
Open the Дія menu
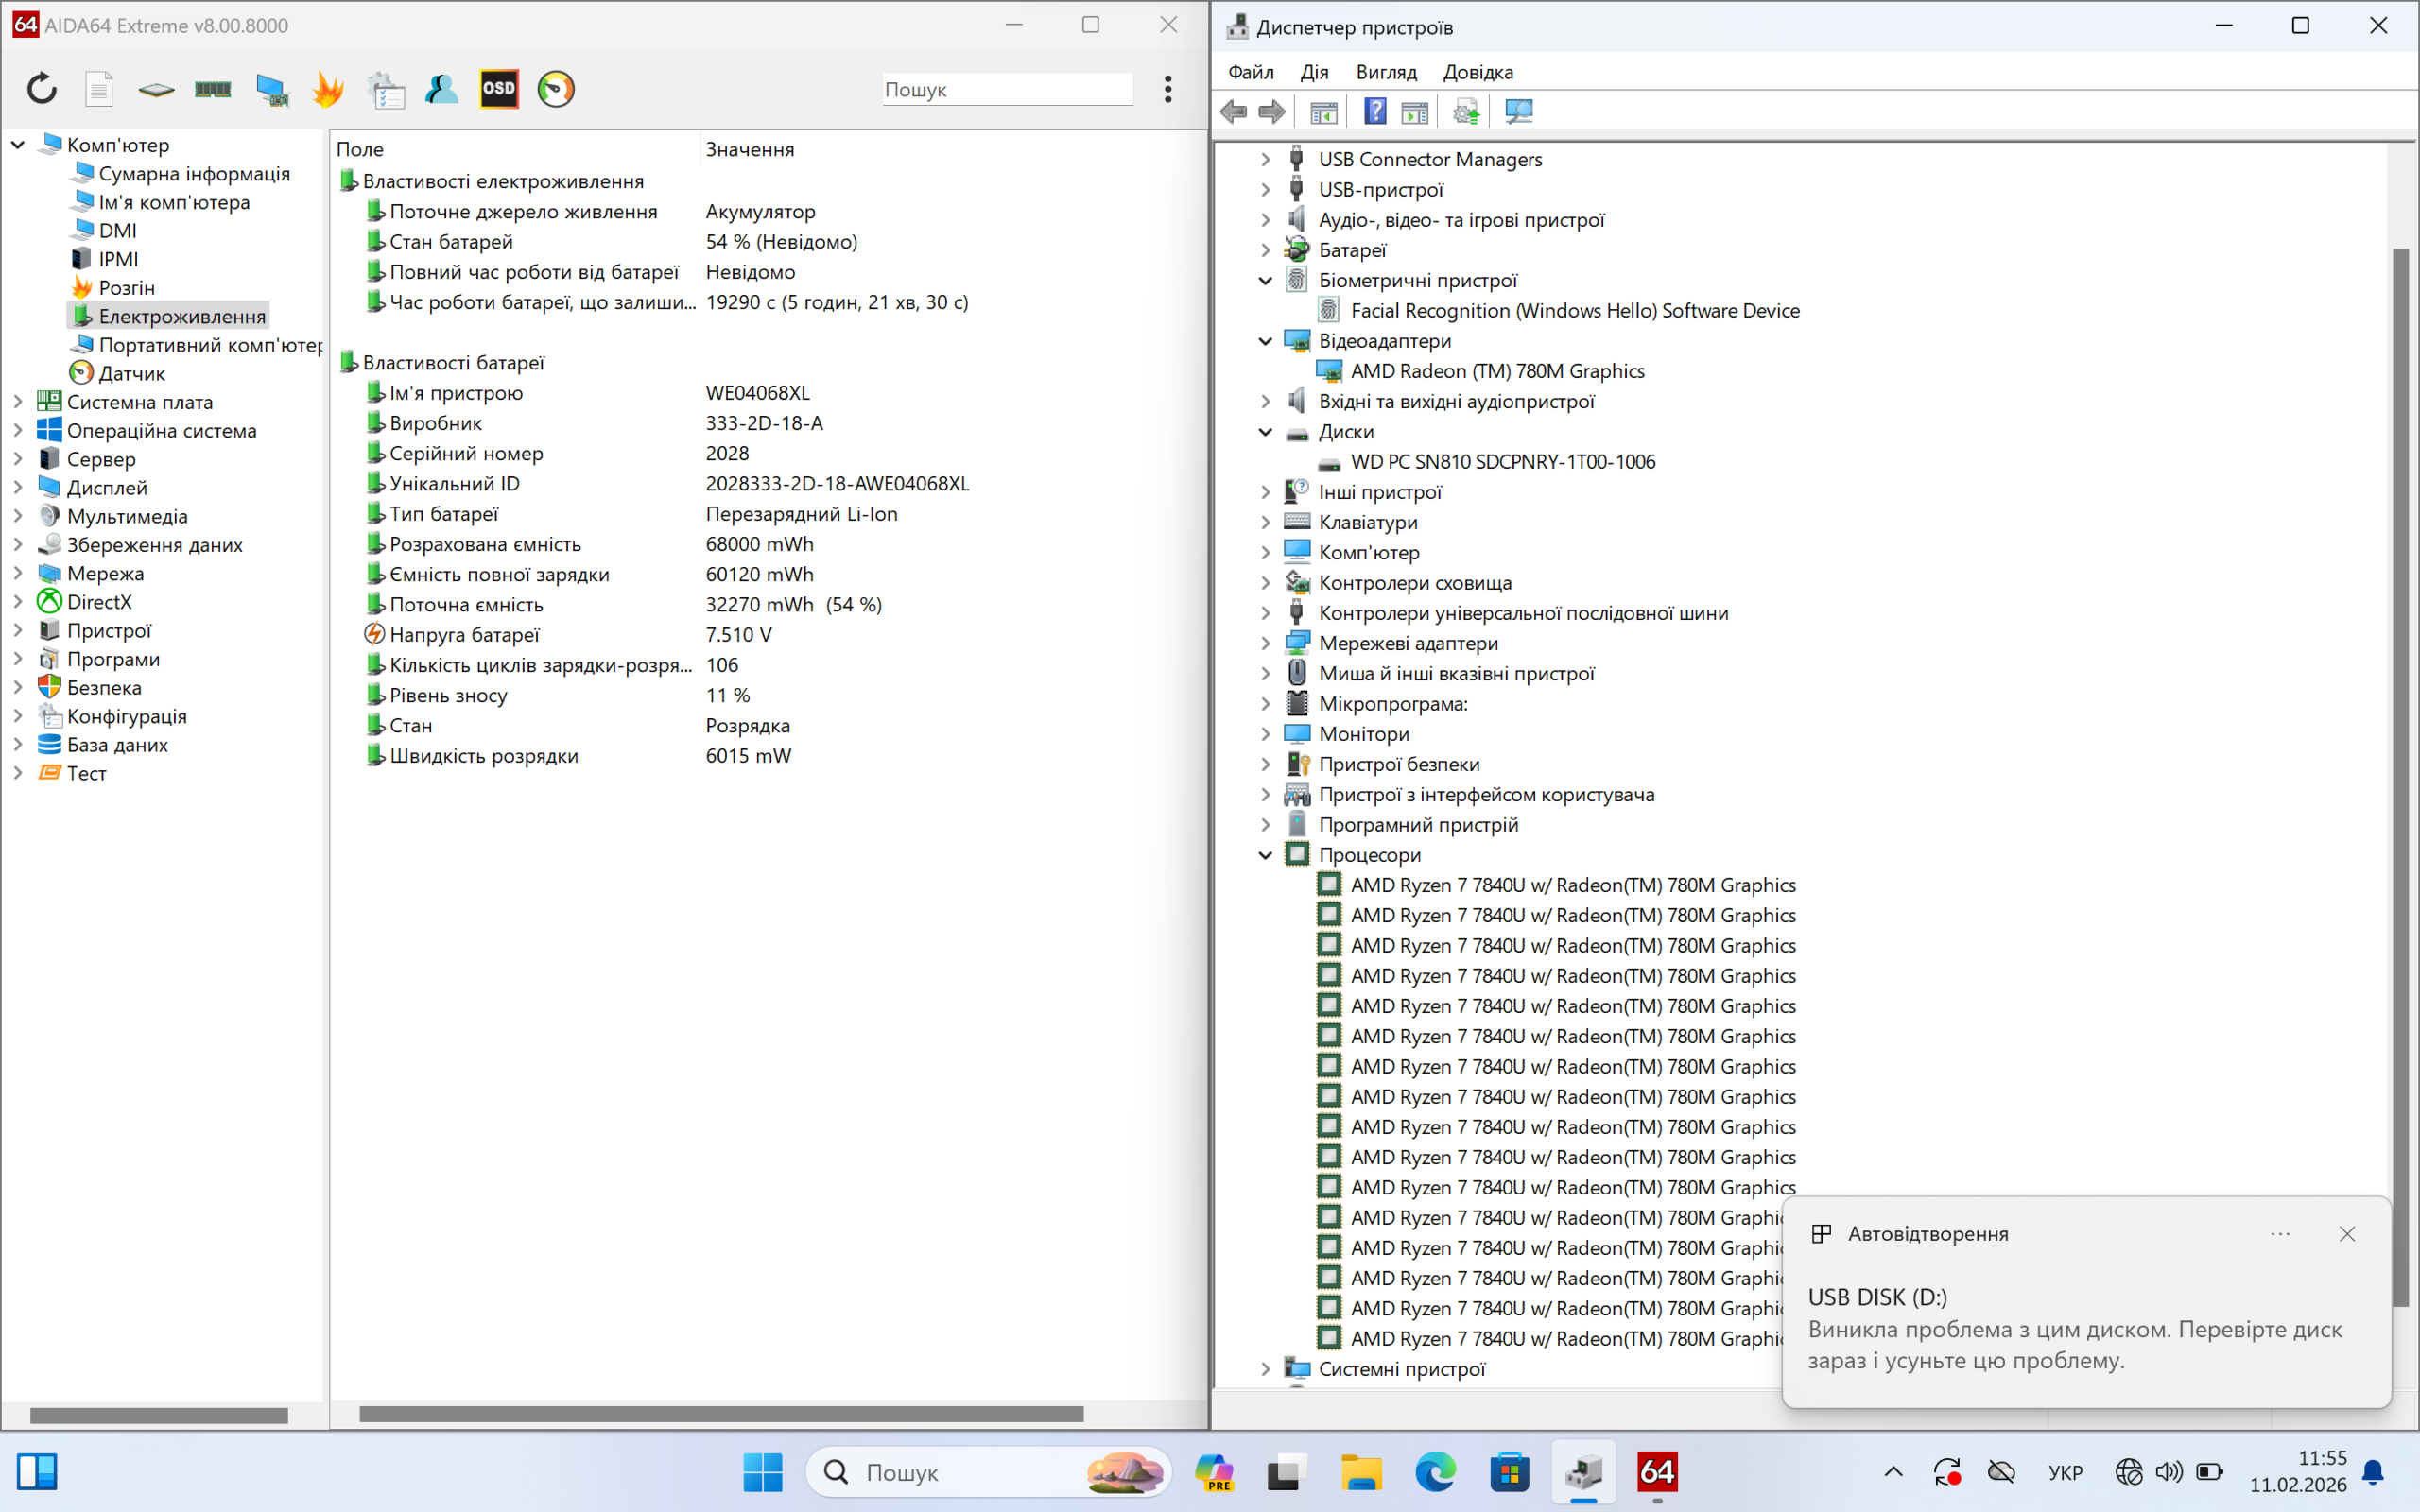click(x=1313, y=72)
